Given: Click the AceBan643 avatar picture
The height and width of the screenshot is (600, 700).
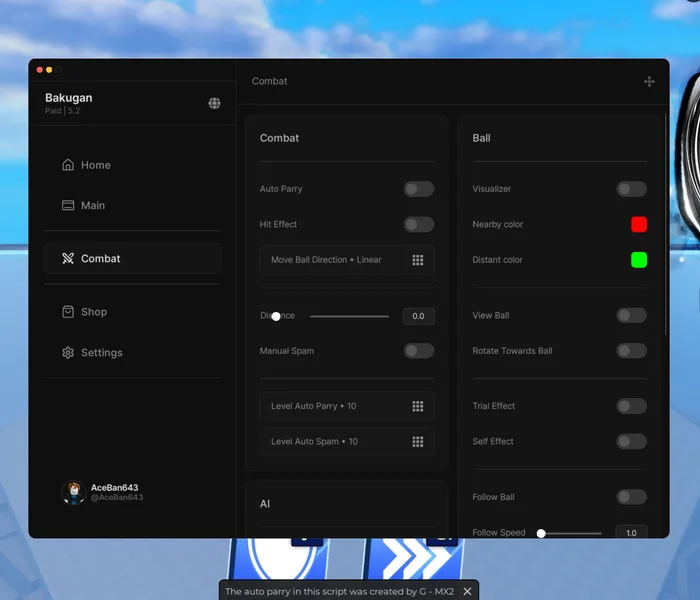Looking at the screenshot, I should [x=74, y=492].
